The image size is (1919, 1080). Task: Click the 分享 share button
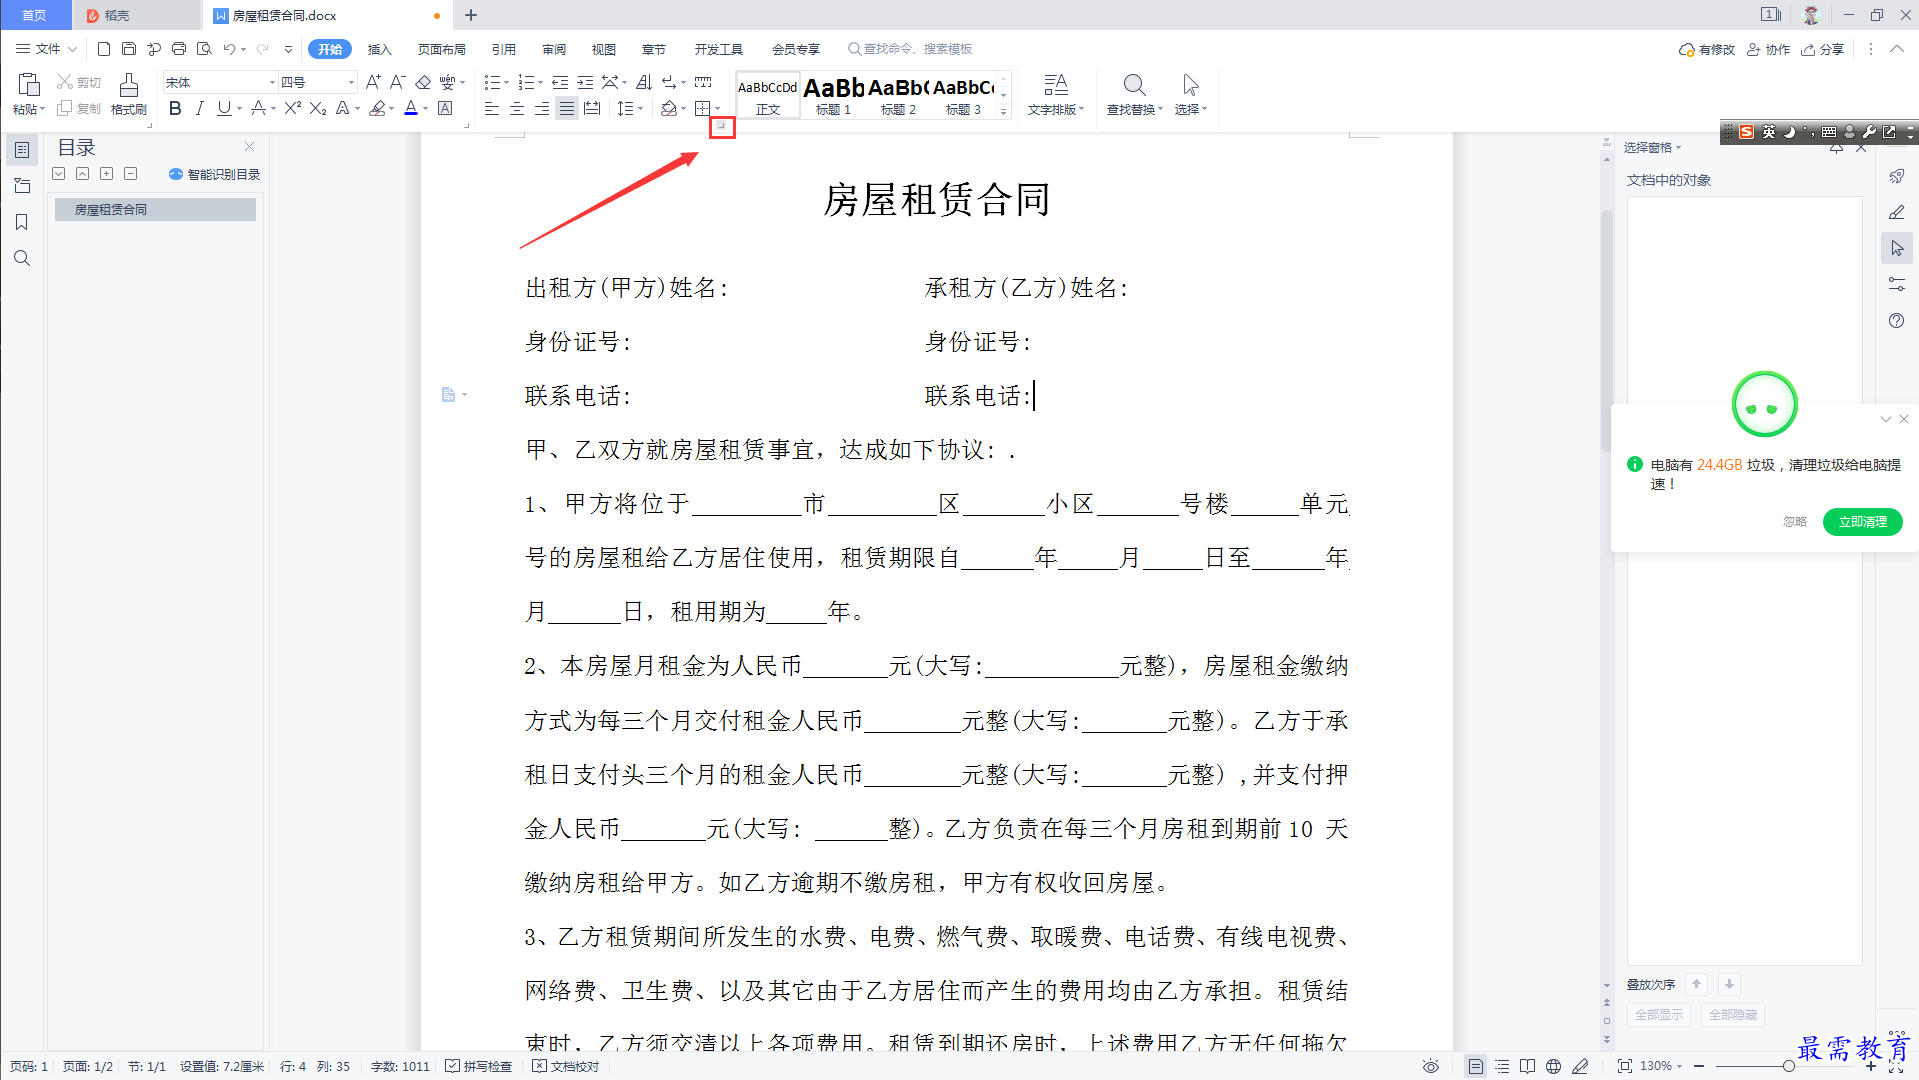coord(1823,49)
